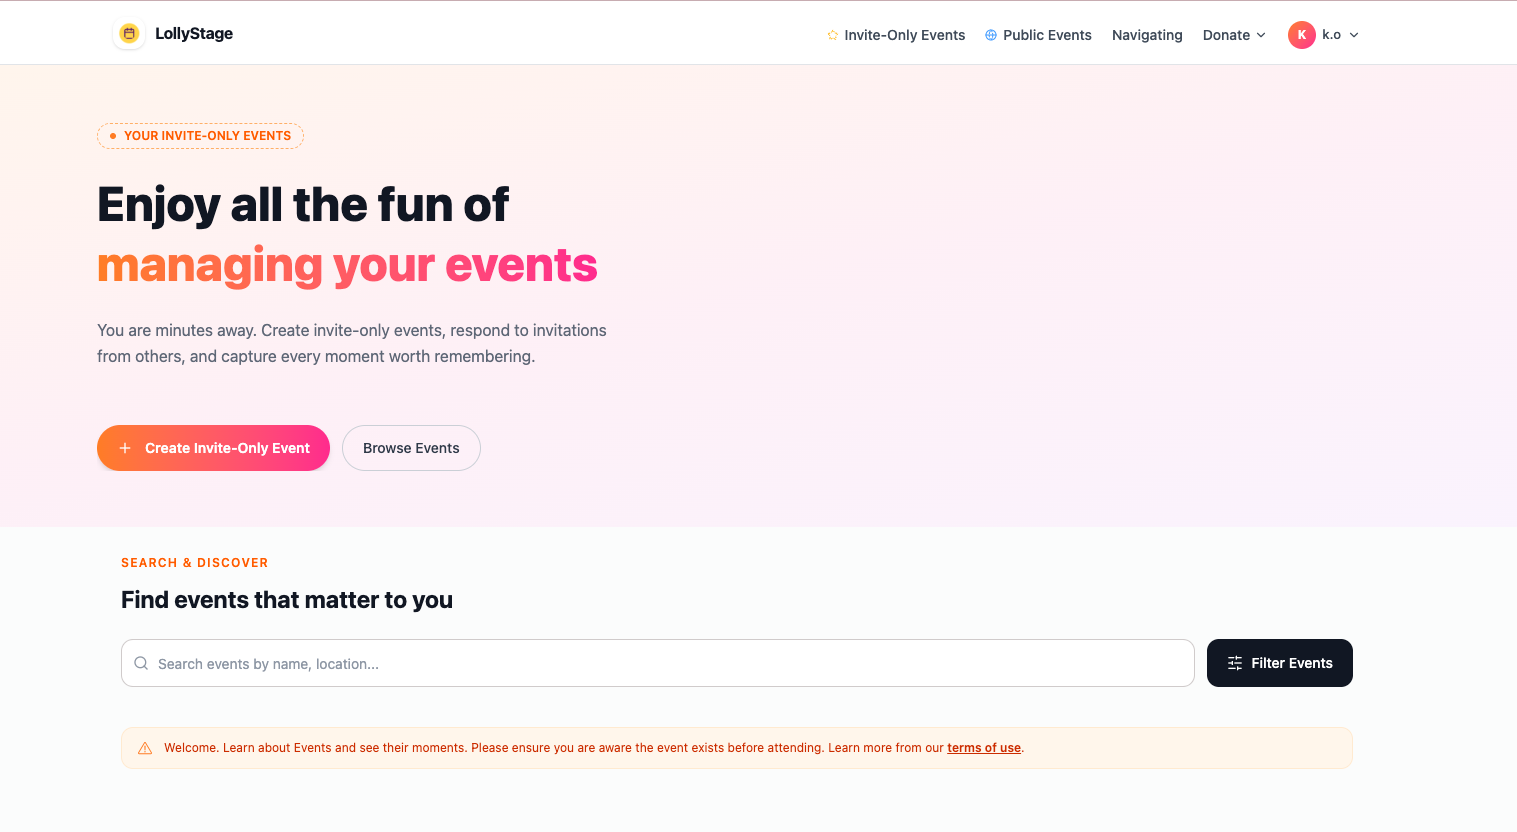Click the magnifier icon in search box
Viewport: 1517px width, 832px height.
(141, 663)
